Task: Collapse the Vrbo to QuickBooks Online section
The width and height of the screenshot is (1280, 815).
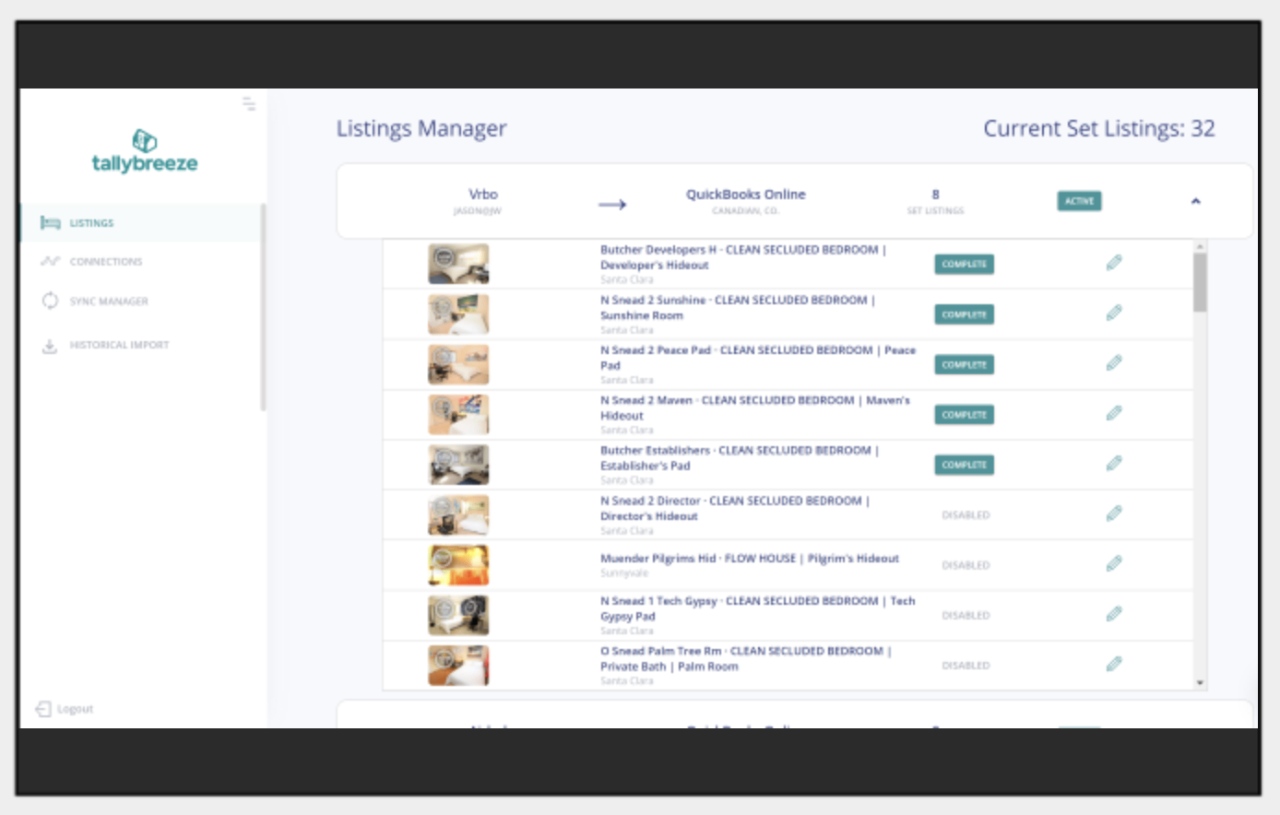Action: (x=1195, y=201)
